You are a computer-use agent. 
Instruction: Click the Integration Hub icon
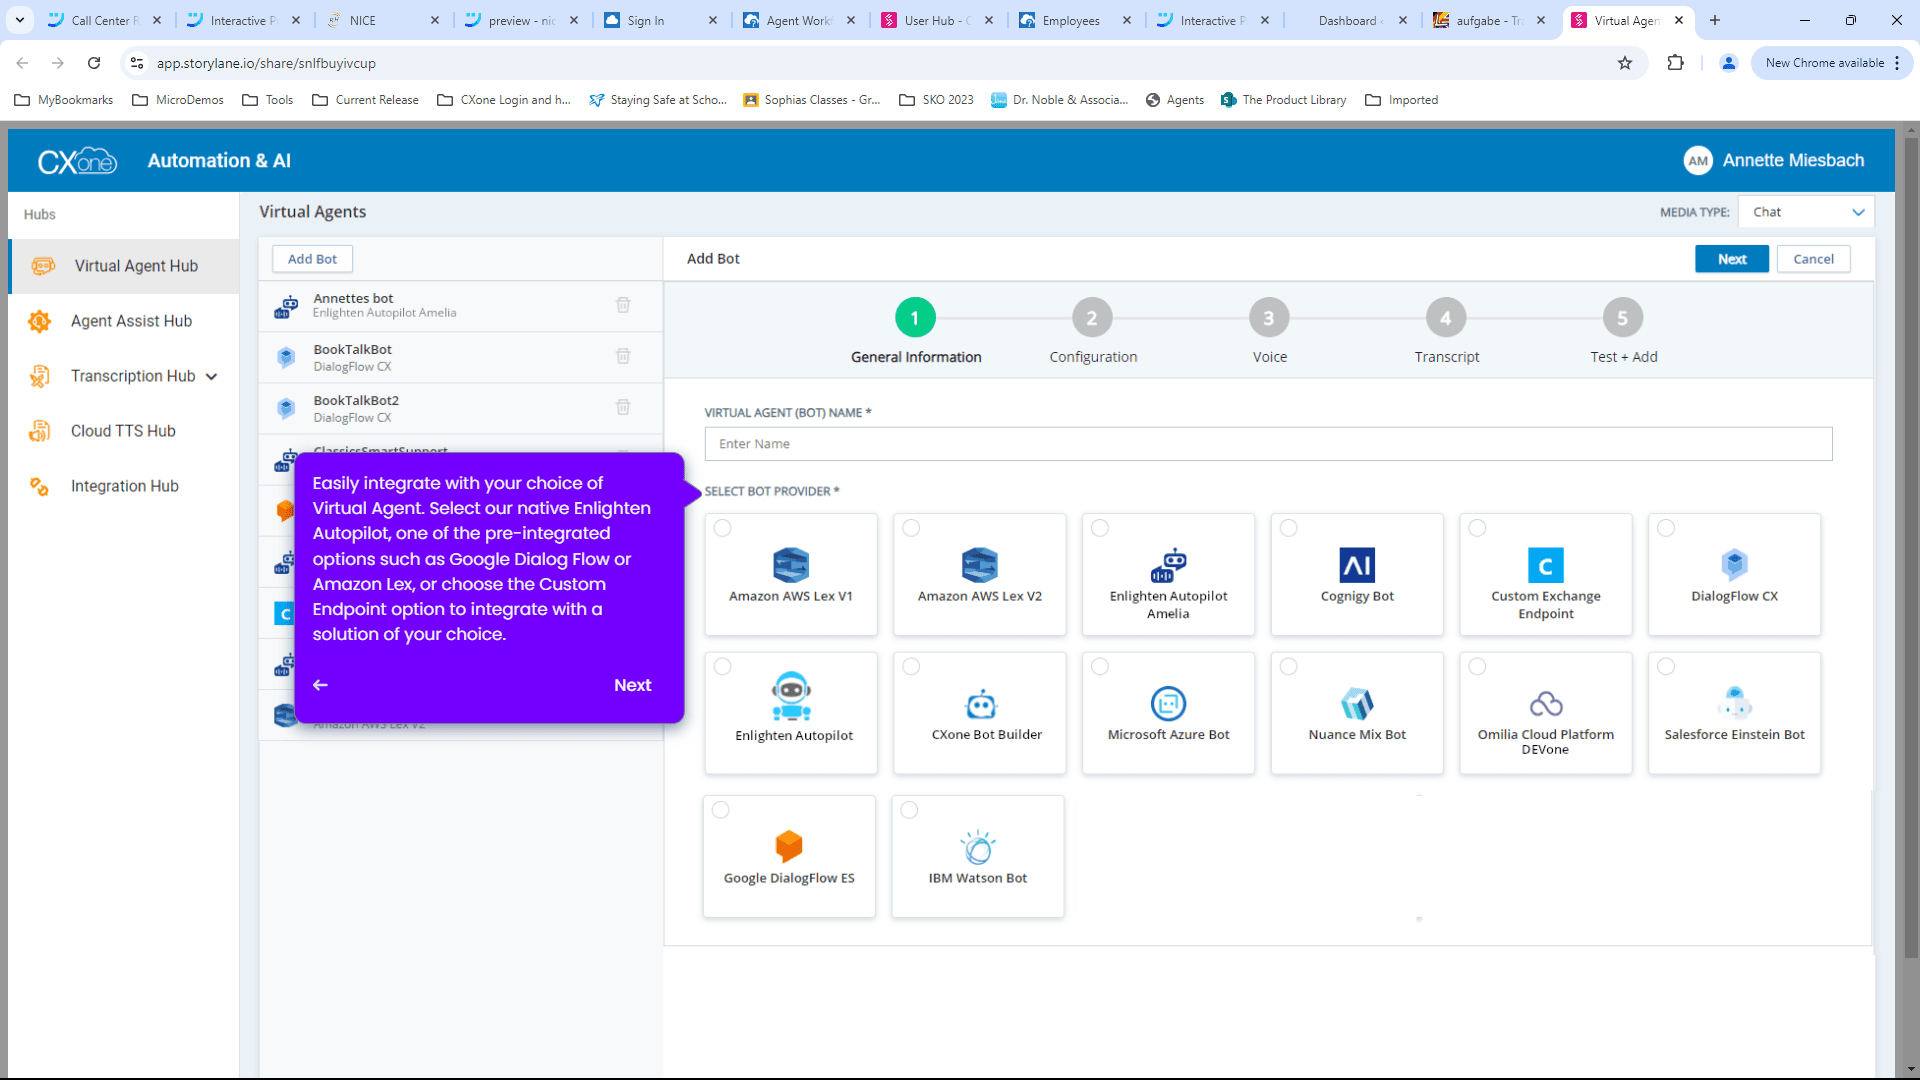pos(39,486)
